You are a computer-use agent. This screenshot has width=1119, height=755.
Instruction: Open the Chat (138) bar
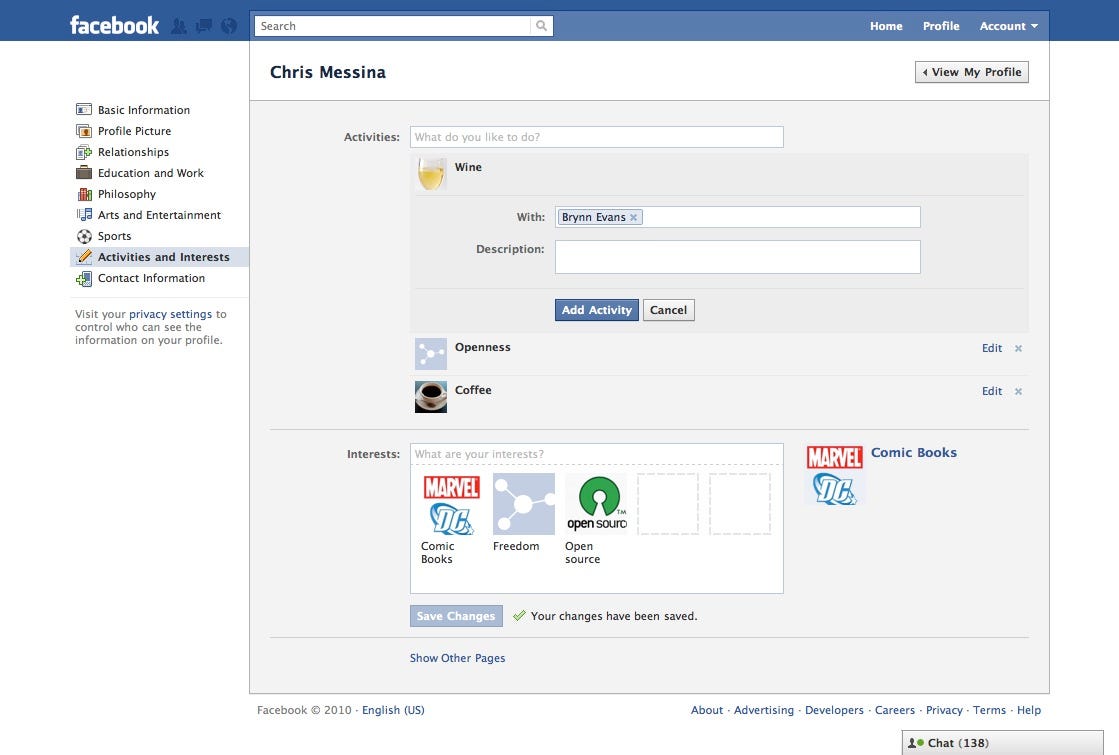click(1003, 743)
